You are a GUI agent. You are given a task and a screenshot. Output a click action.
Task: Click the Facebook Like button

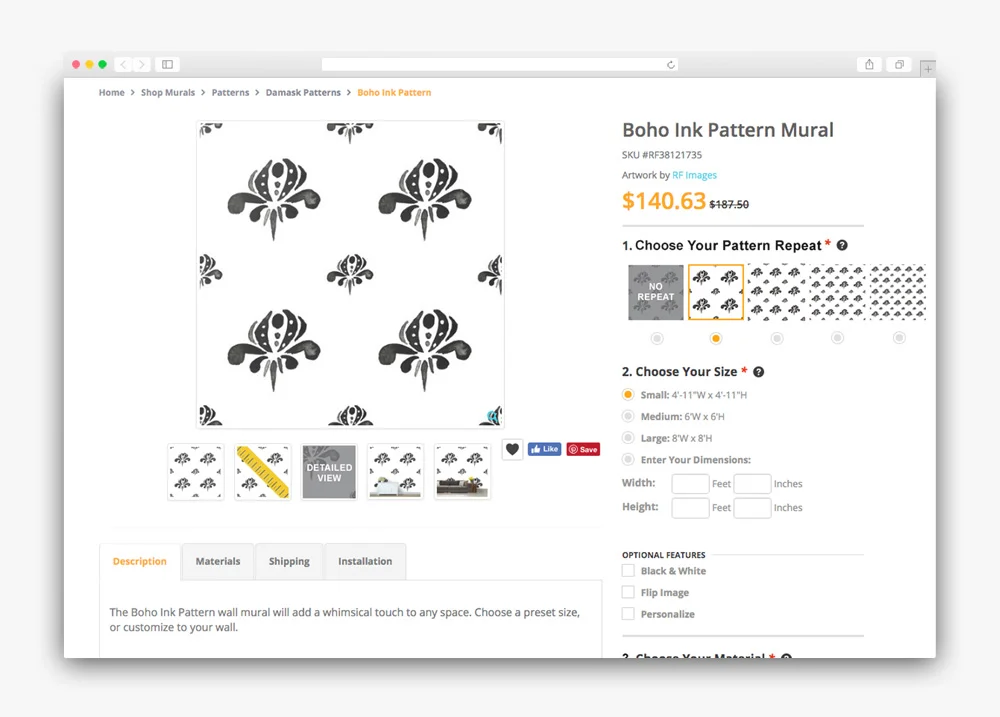544,449
